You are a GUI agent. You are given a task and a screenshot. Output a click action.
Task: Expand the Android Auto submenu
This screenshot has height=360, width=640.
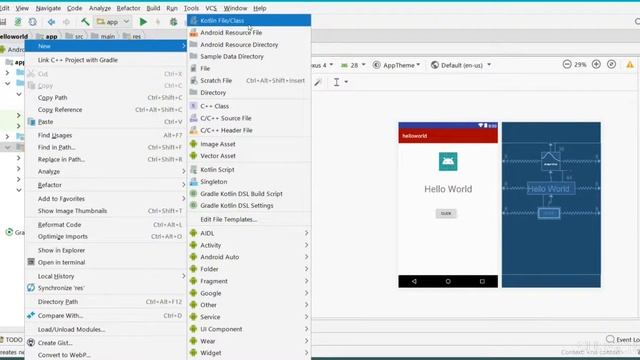pyautogui.click(x=249, y=257)
